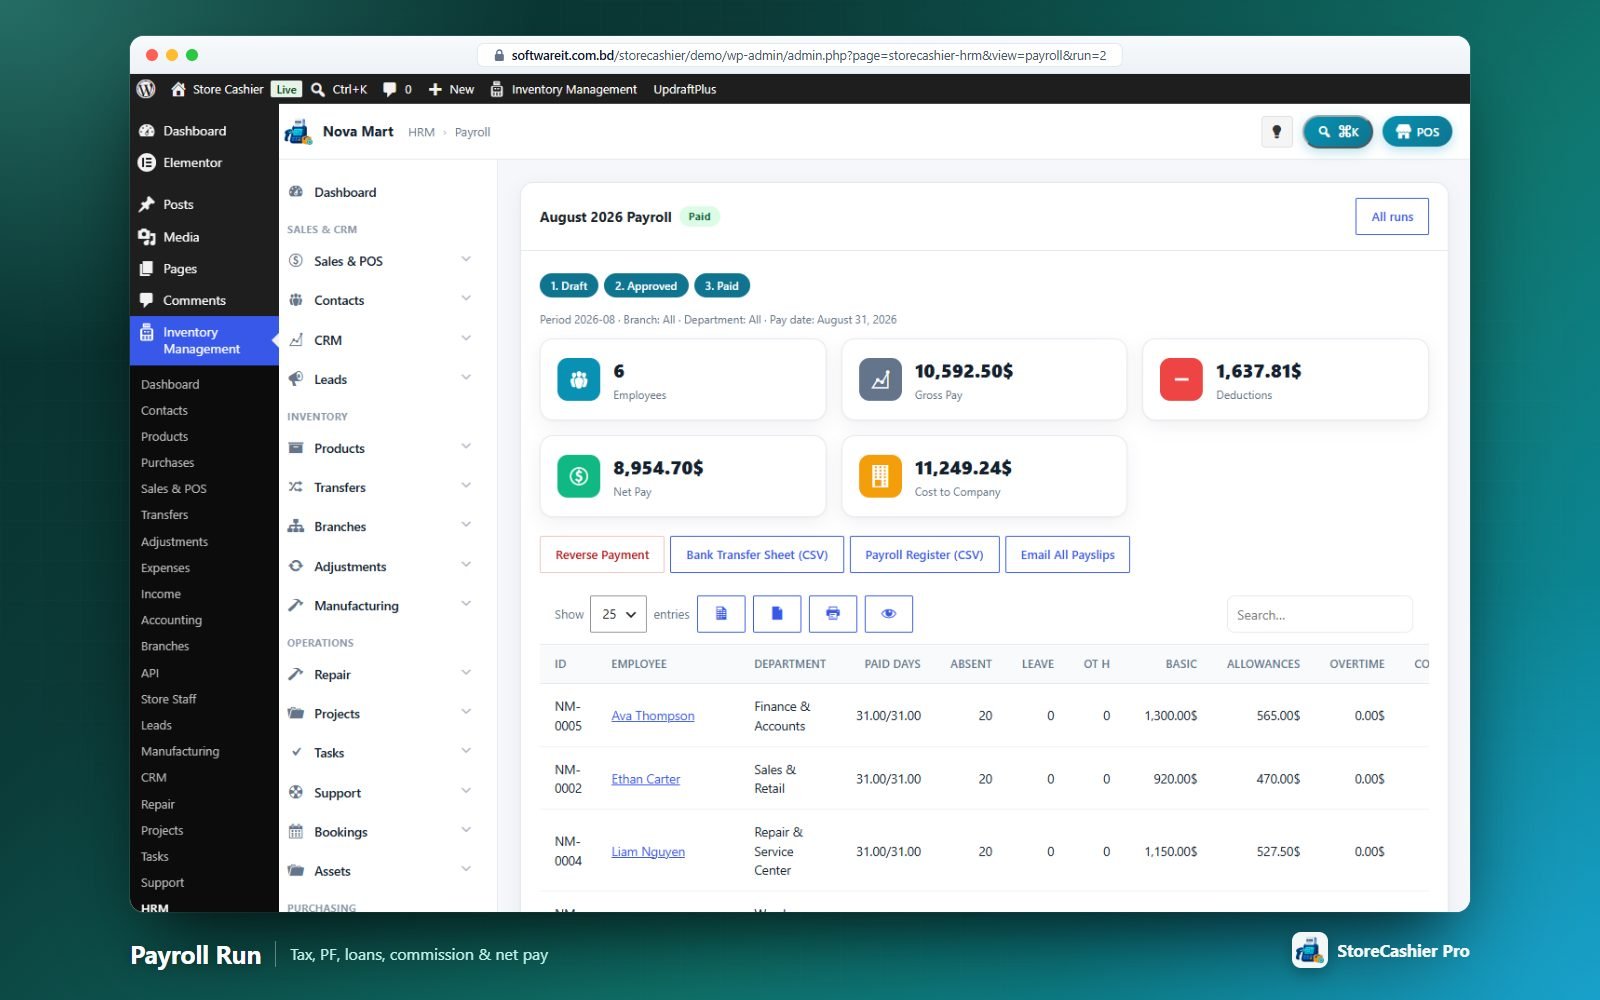The height and width of the screenshot is (1000, 1600).
Task: Click the Employees card icon
Action: tap(579, 379)
